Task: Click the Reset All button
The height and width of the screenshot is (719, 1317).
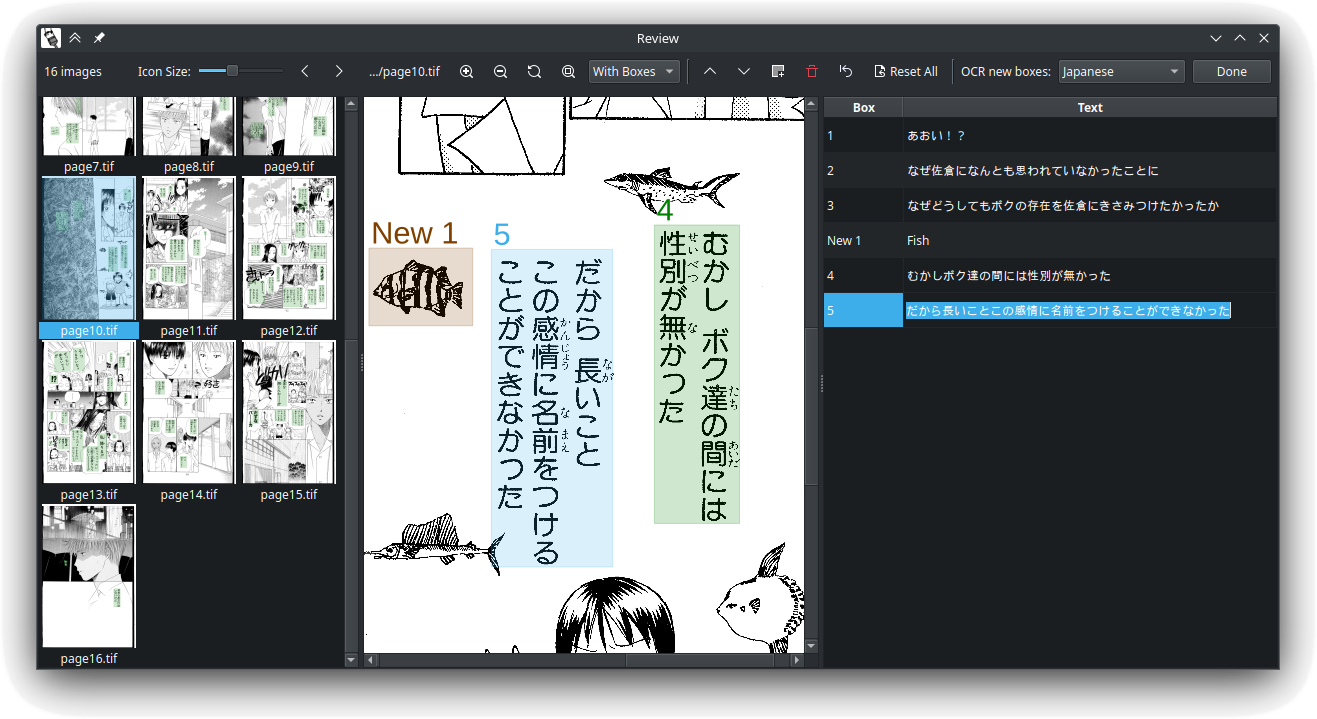Action: [905, 72]
